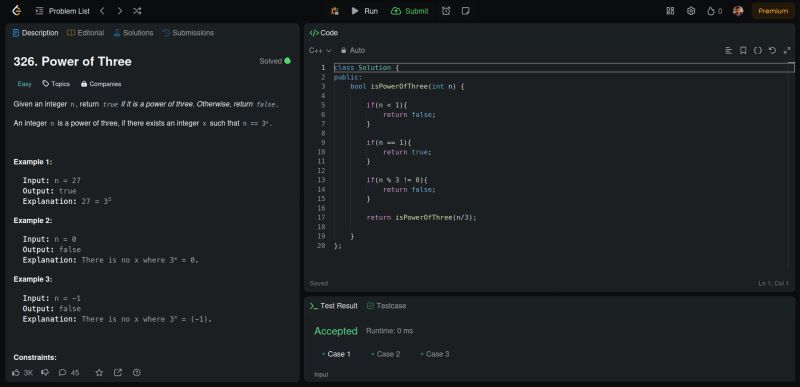This screenshot has height=387, width=800.
Task: Click the Ln 1, Col 1 status
Action: [773, 283]
